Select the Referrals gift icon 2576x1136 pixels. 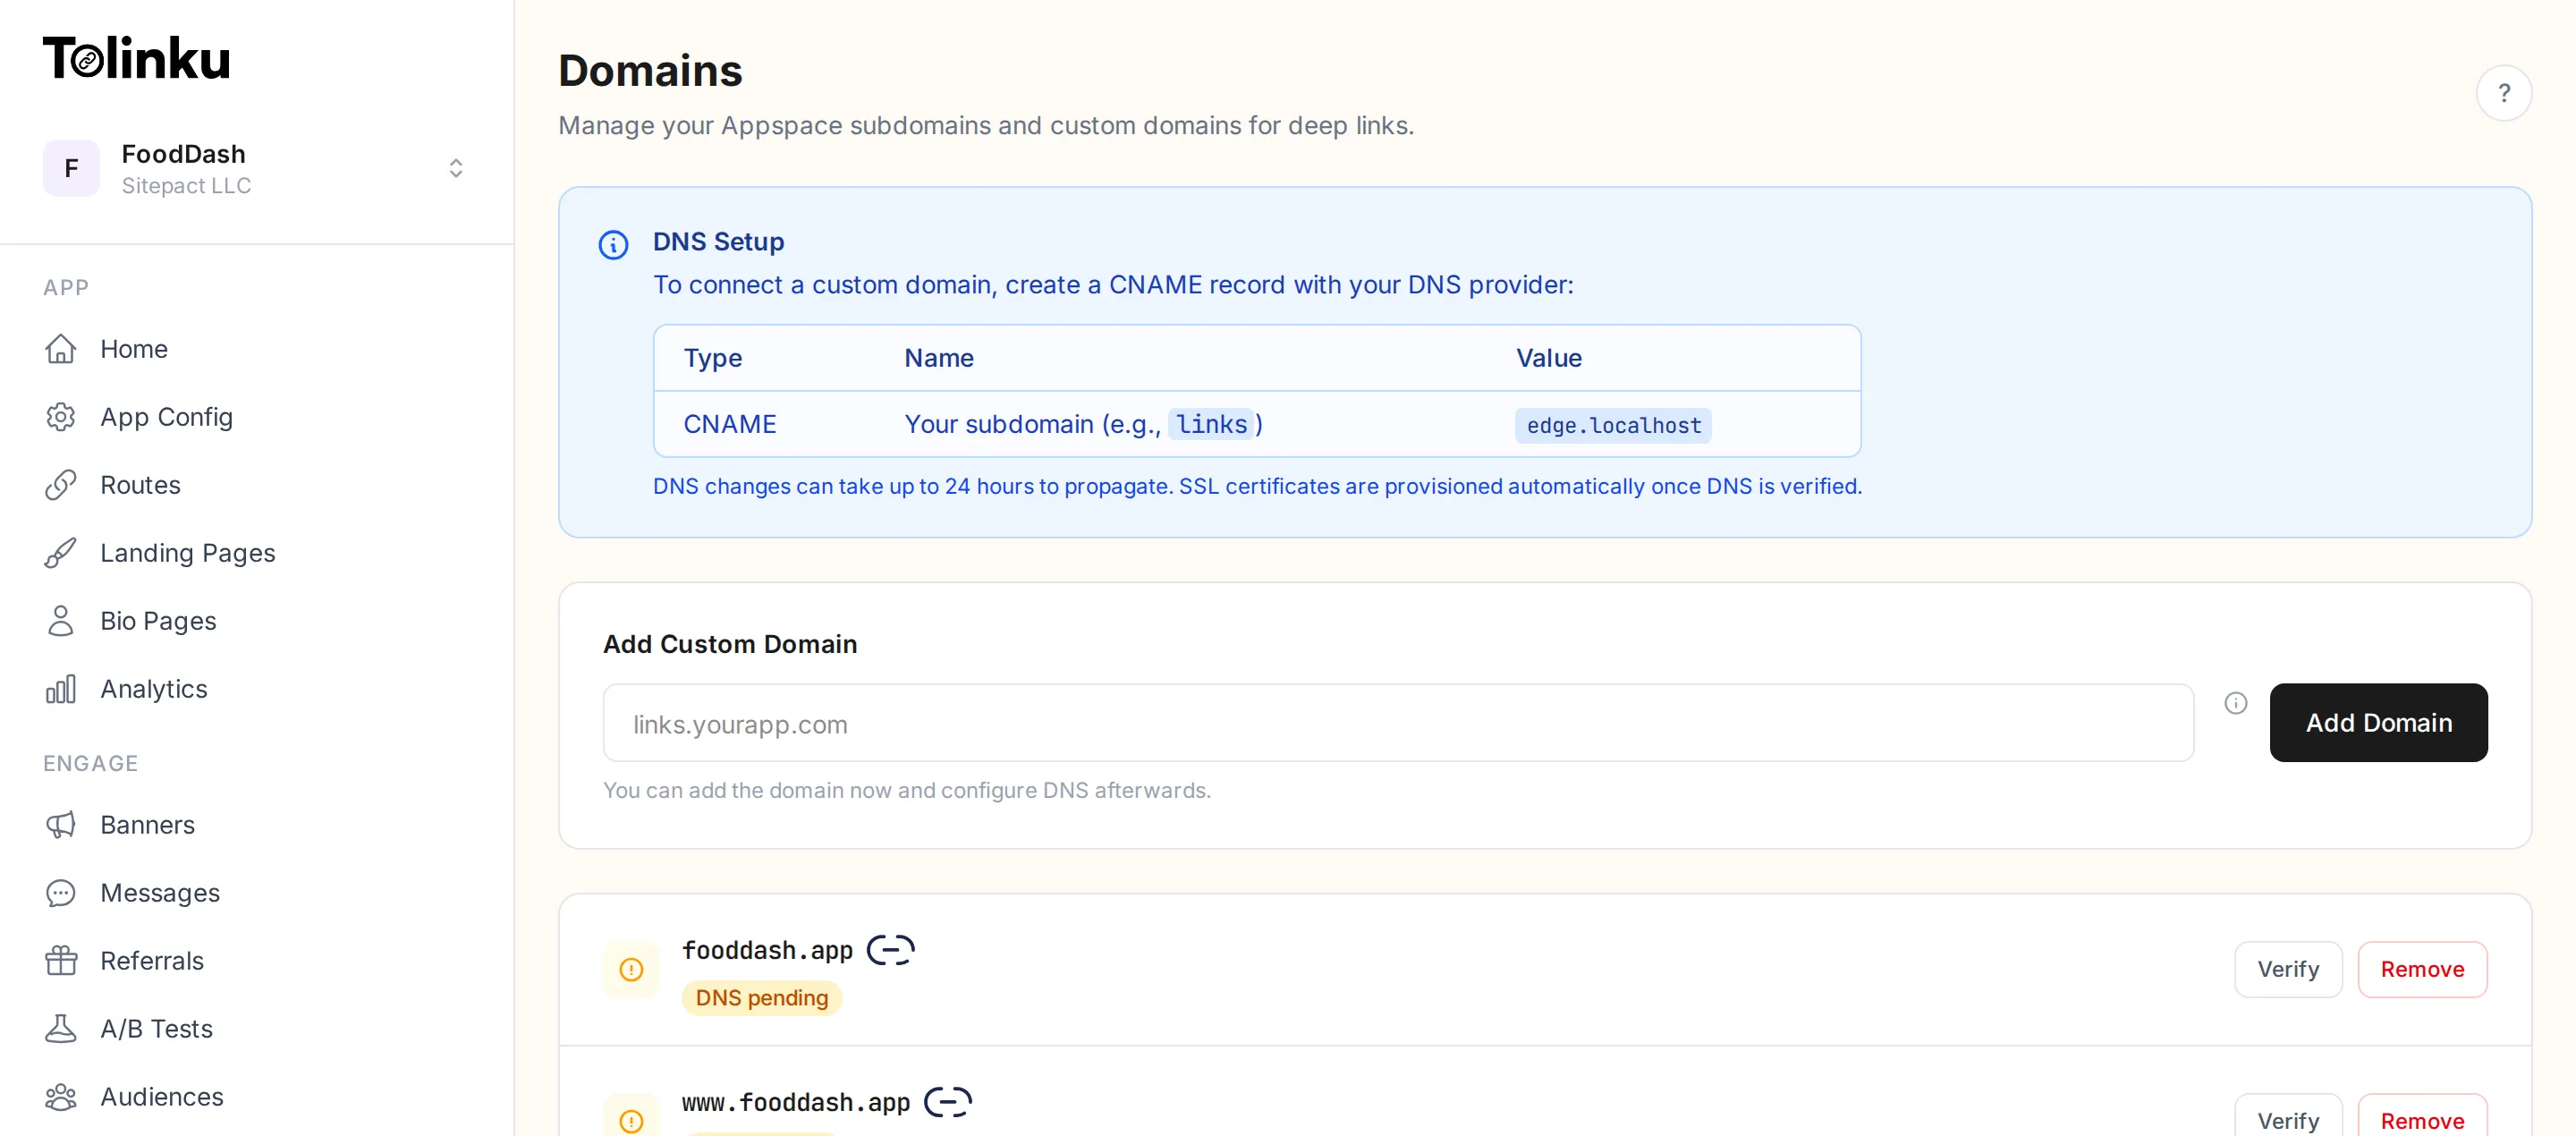[61, 961]
